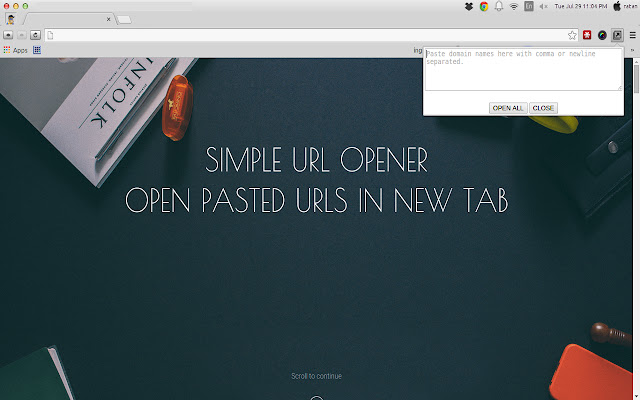
Task: Click the OPEN PASTED URLS IN NEW TAB text
Action: point(316,200)
